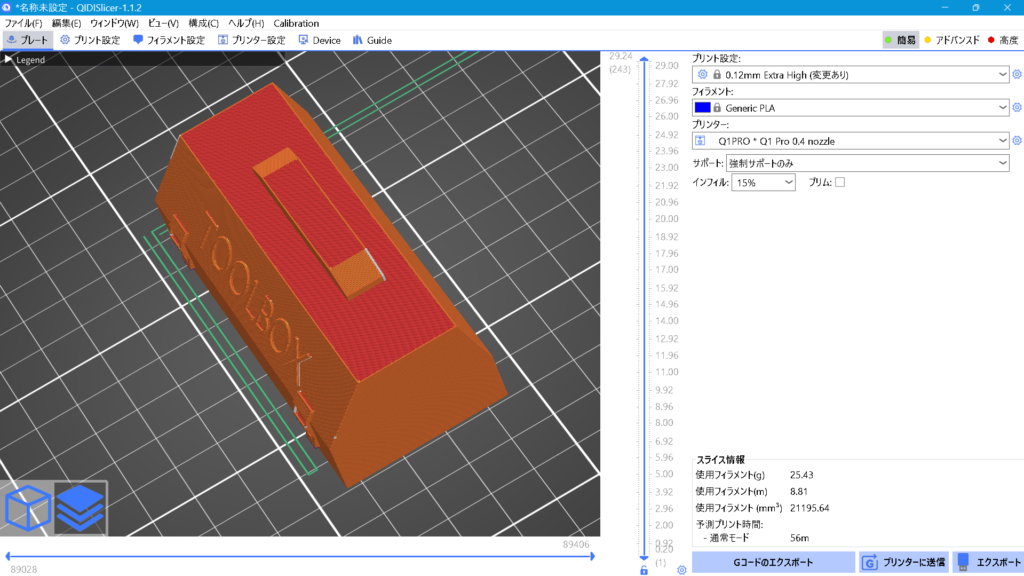
Task: Click Gコードのエクスポート button
Action: coord(772,562)
